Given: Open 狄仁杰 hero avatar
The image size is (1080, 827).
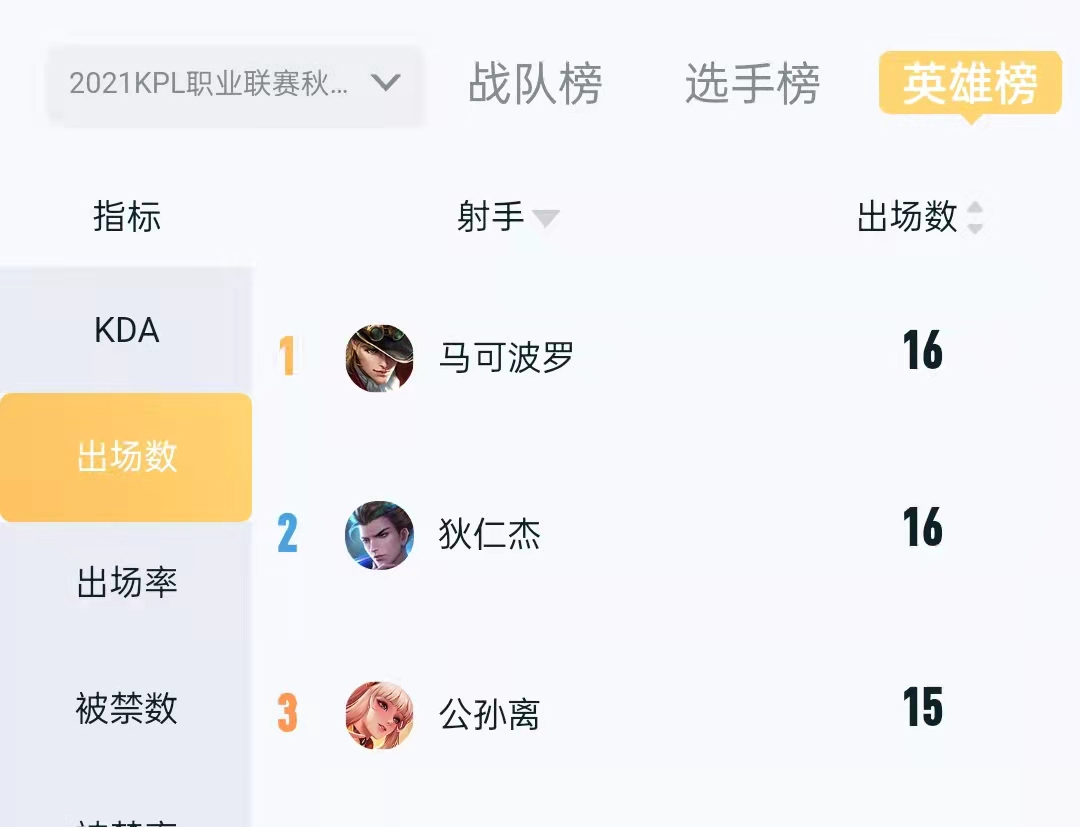Looking at the screenshot, I should (x=380, y=535).
